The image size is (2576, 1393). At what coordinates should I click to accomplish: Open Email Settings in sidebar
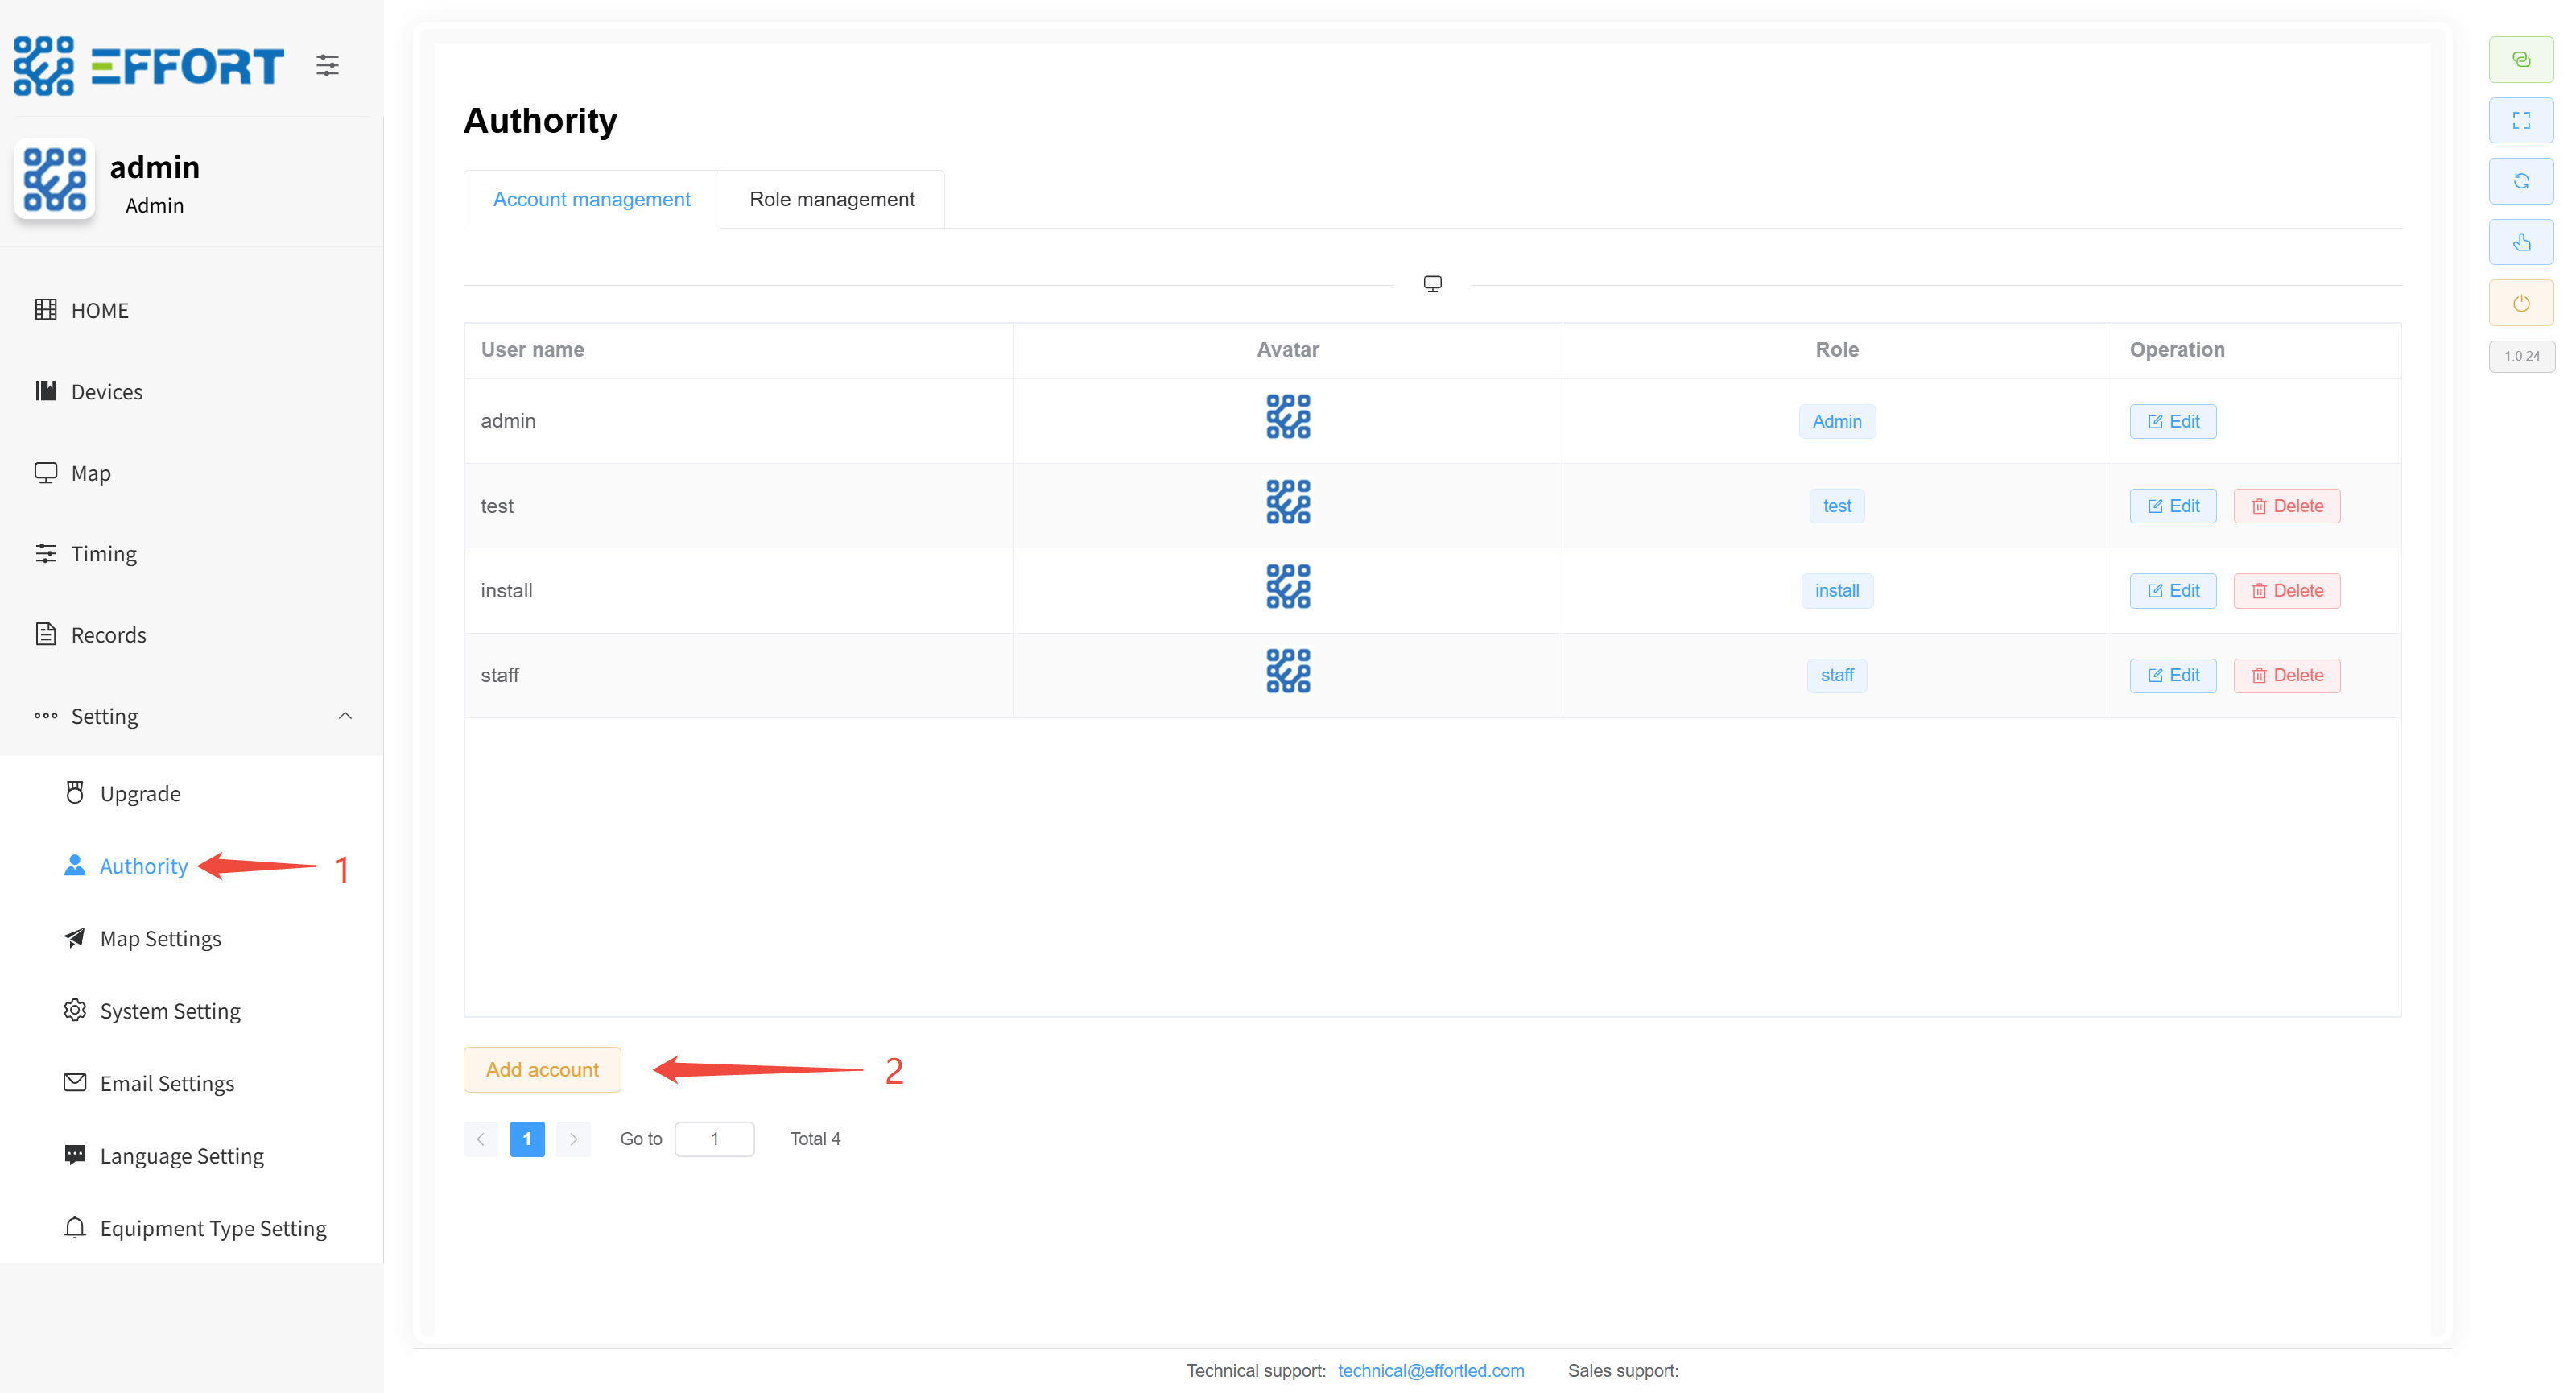coord(166,1083)
